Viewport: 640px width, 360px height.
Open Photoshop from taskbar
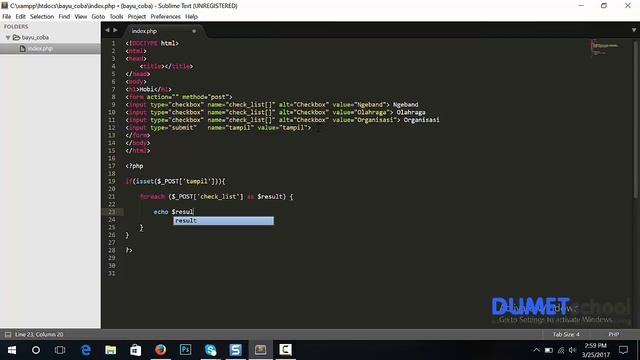pyautogui.click(x=185, y=350)
